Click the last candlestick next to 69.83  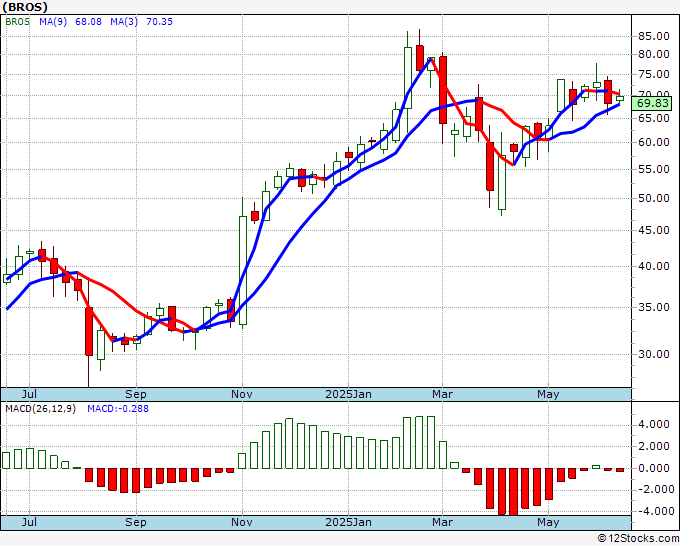coord(620,98)
